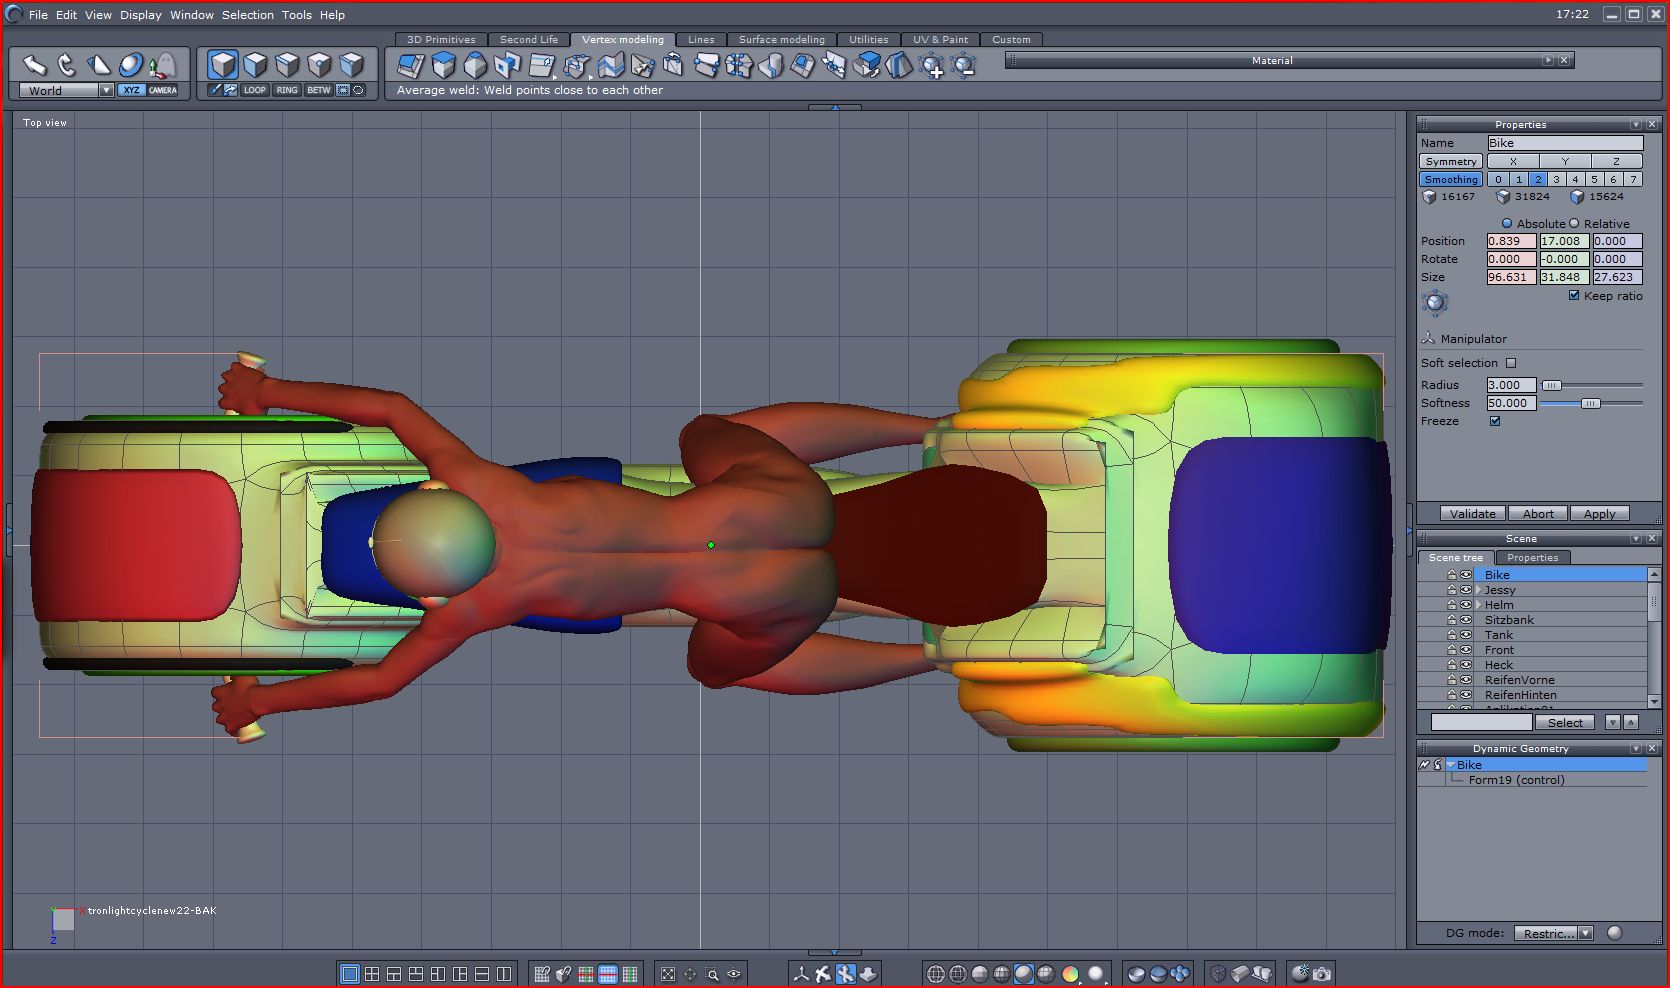Click the zoom magnifier view icon
The height and width of the screenshot is (988, 1670).
pos(712,973)
